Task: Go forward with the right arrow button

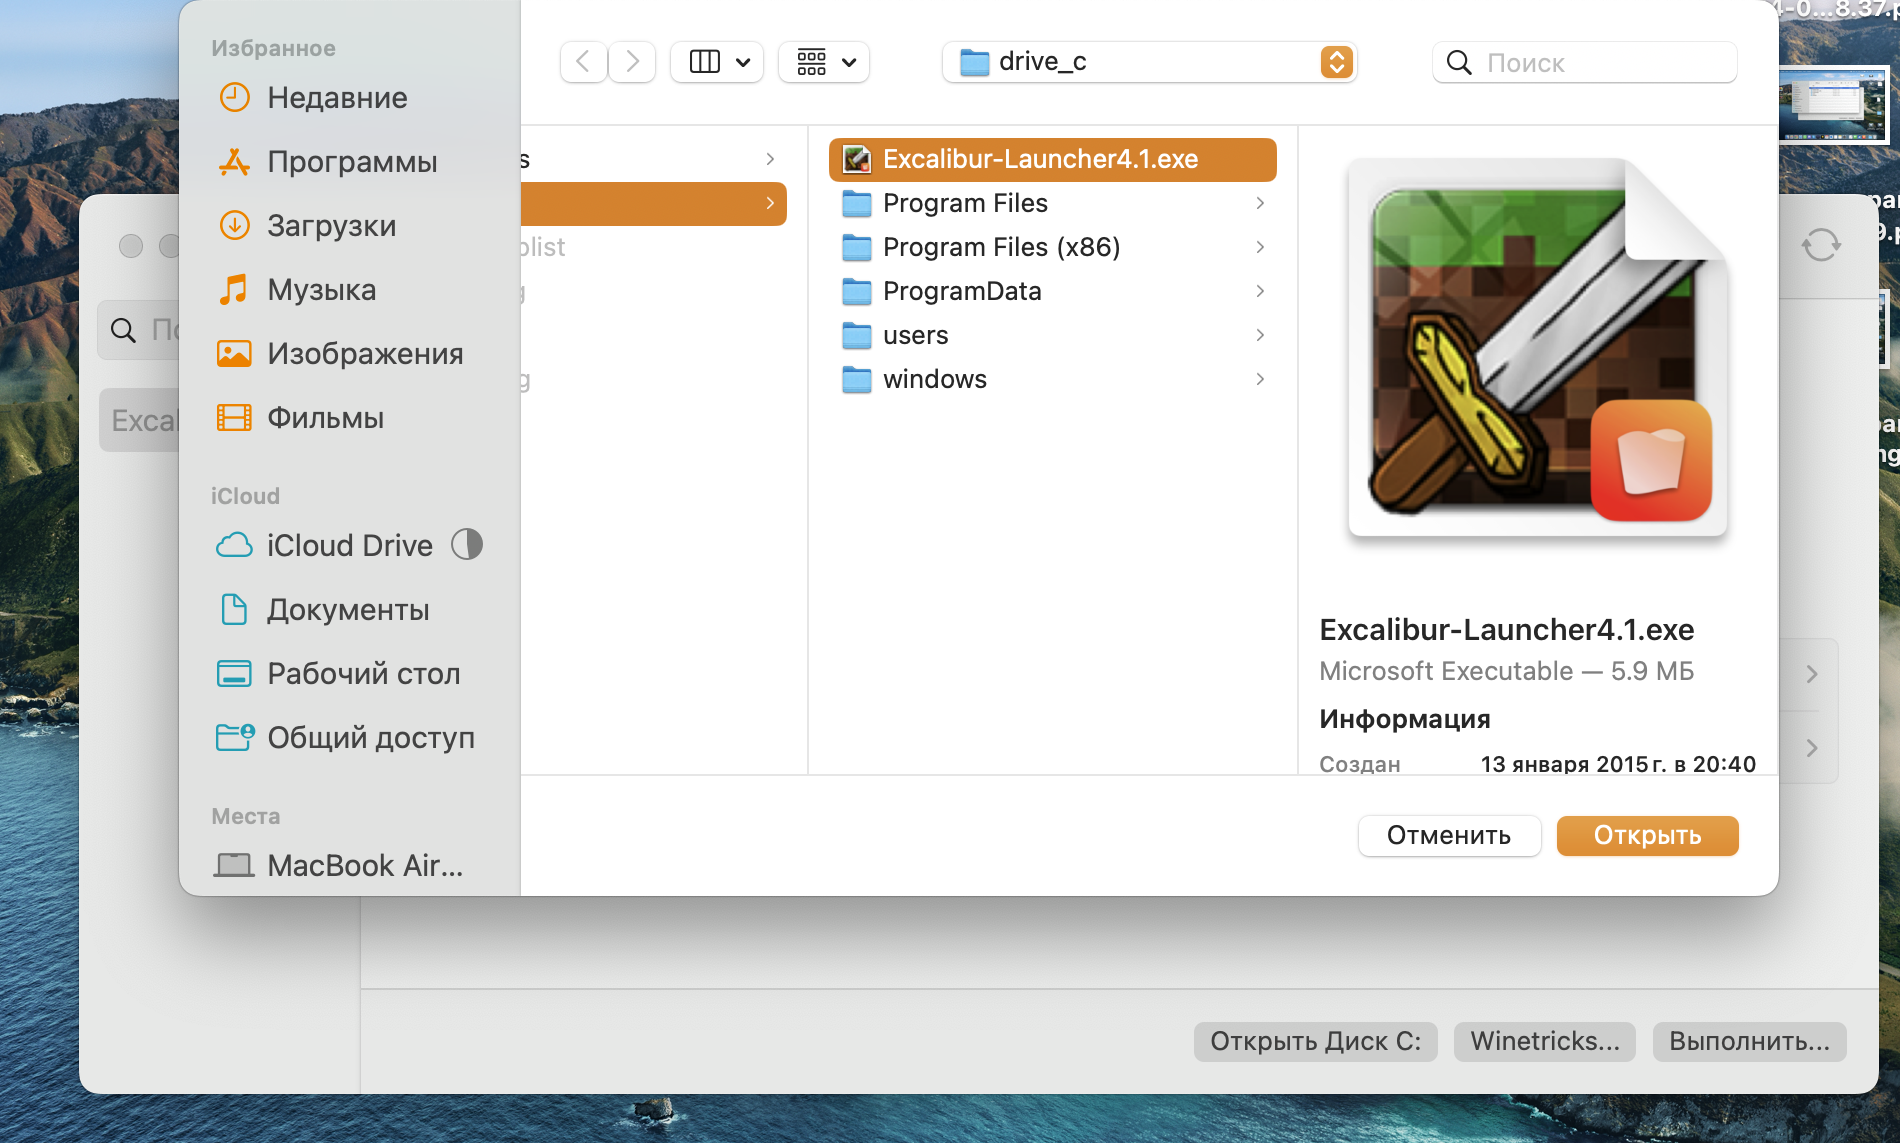Action: click(x=632, y=62)
